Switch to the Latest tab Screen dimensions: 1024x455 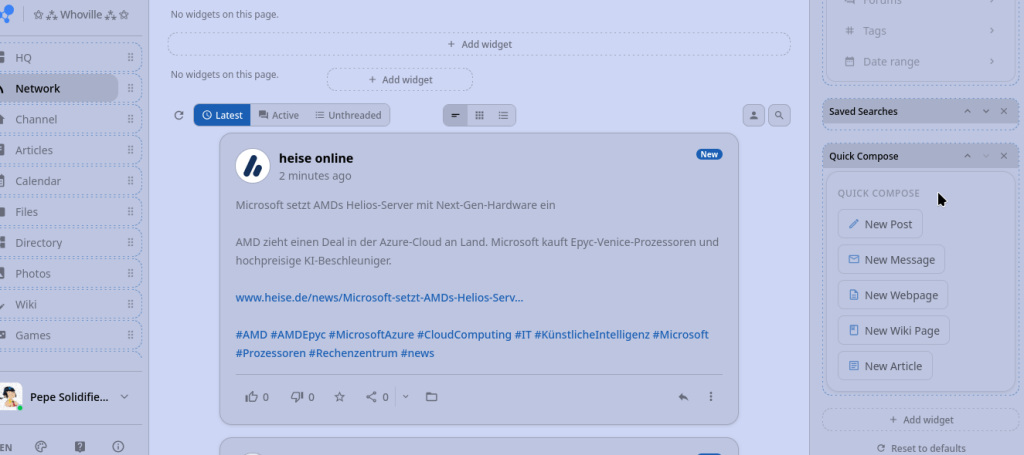(x=222, y=115)
